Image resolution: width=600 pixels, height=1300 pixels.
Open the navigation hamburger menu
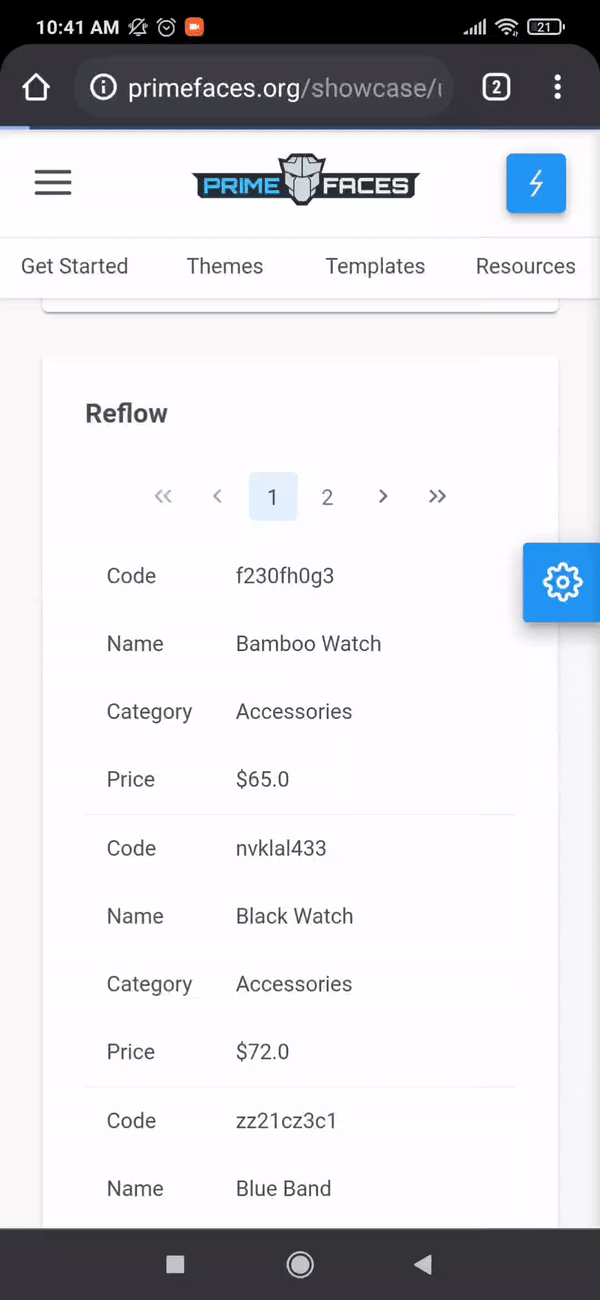pyautogui.click(x=52, y=183)
